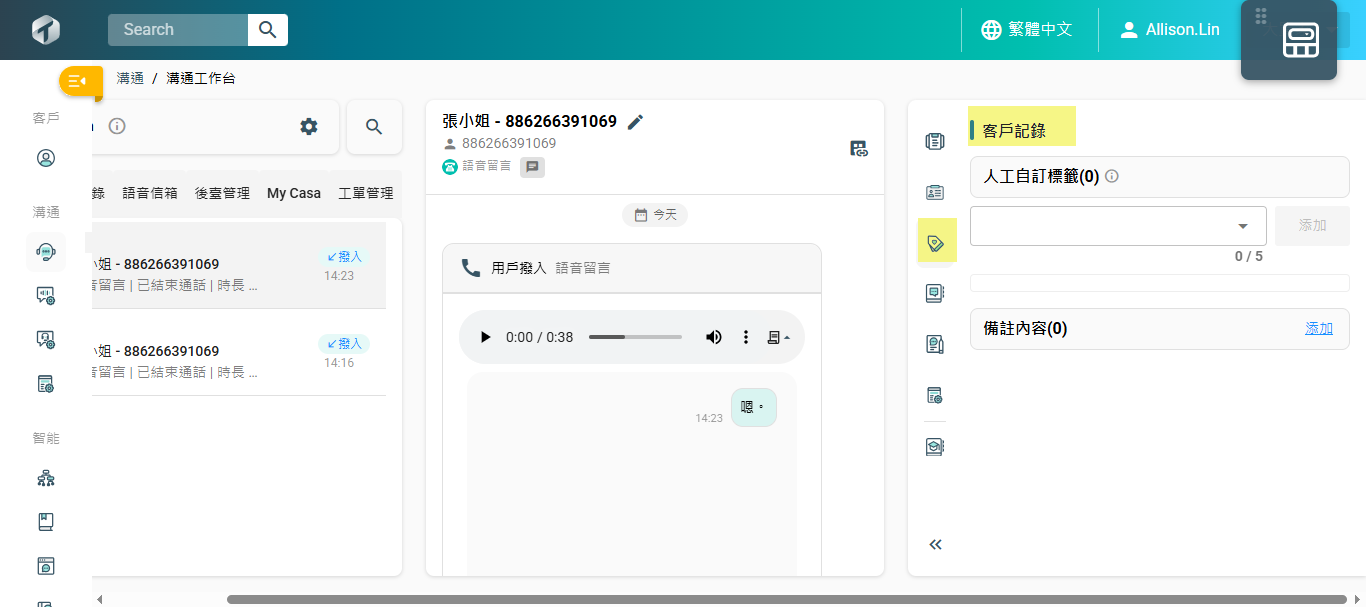Switch to the My Casa tab
Screen dimensions: 1366x607
[x=294, y=194]
